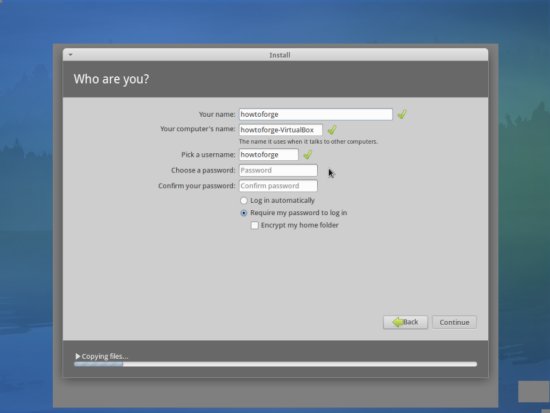Viewport: 550px width, 413px height.
Task: Click the Choose a password field
Action: pos(278,171)
